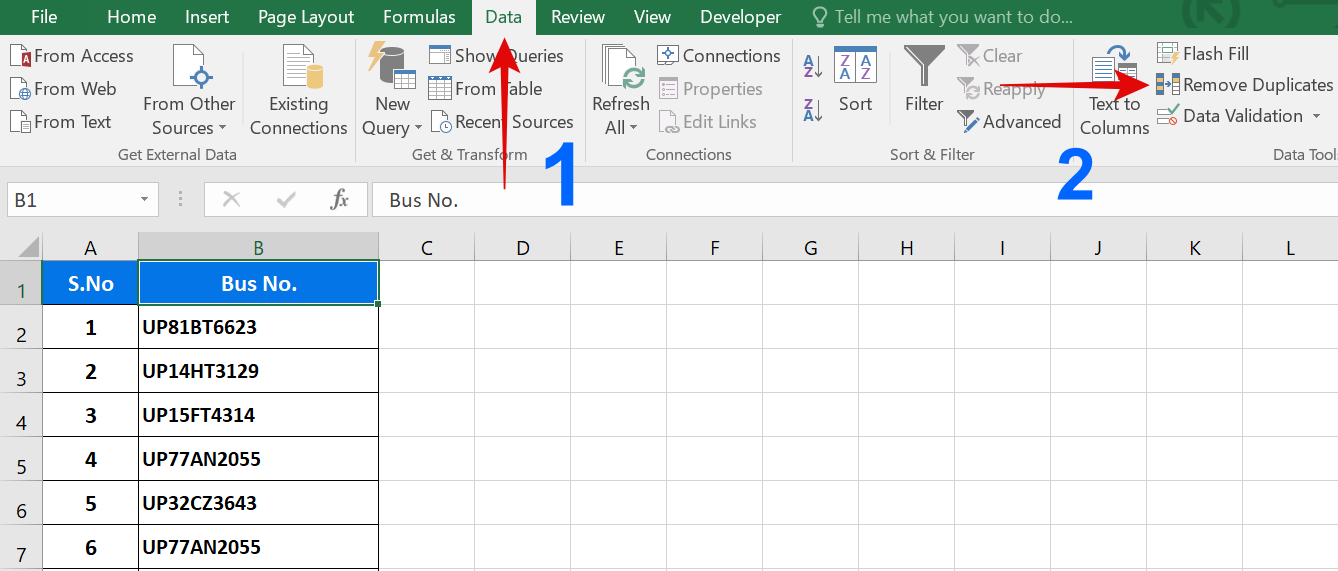Click the formula bar containing Bus No.
This screenshot has height=571, width=1338.
coord(855,200)
